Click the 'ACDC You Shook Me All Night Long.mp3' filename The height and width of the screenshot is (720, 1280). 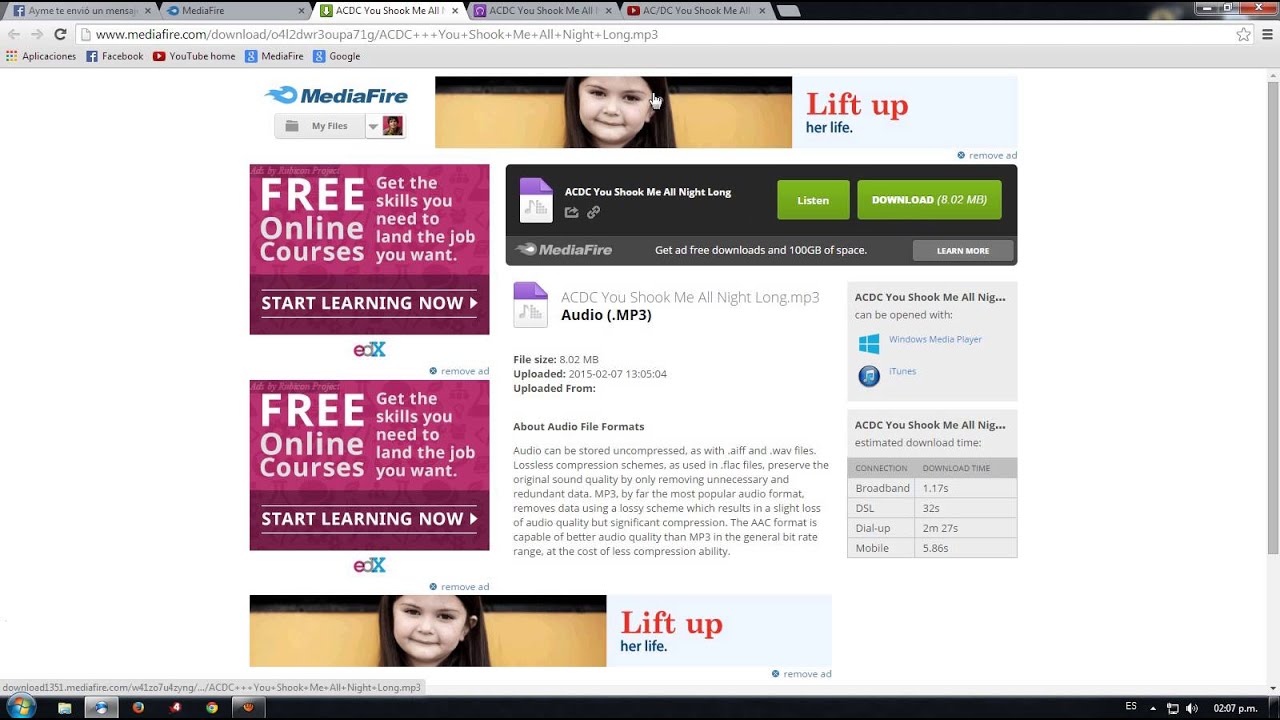690,297
